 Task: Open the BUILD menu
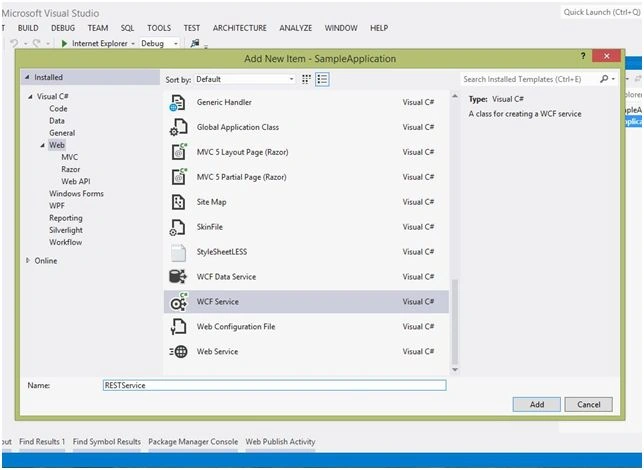[28, 28]
